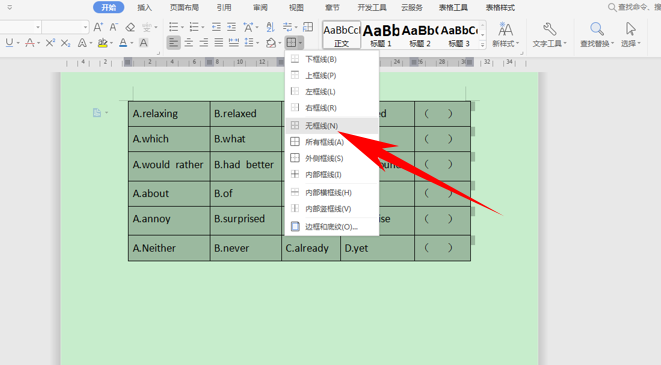Viewport: 661px width, 365px height.
Task: Open Find and Replace (查找替换)
Action: pos(597,35)
